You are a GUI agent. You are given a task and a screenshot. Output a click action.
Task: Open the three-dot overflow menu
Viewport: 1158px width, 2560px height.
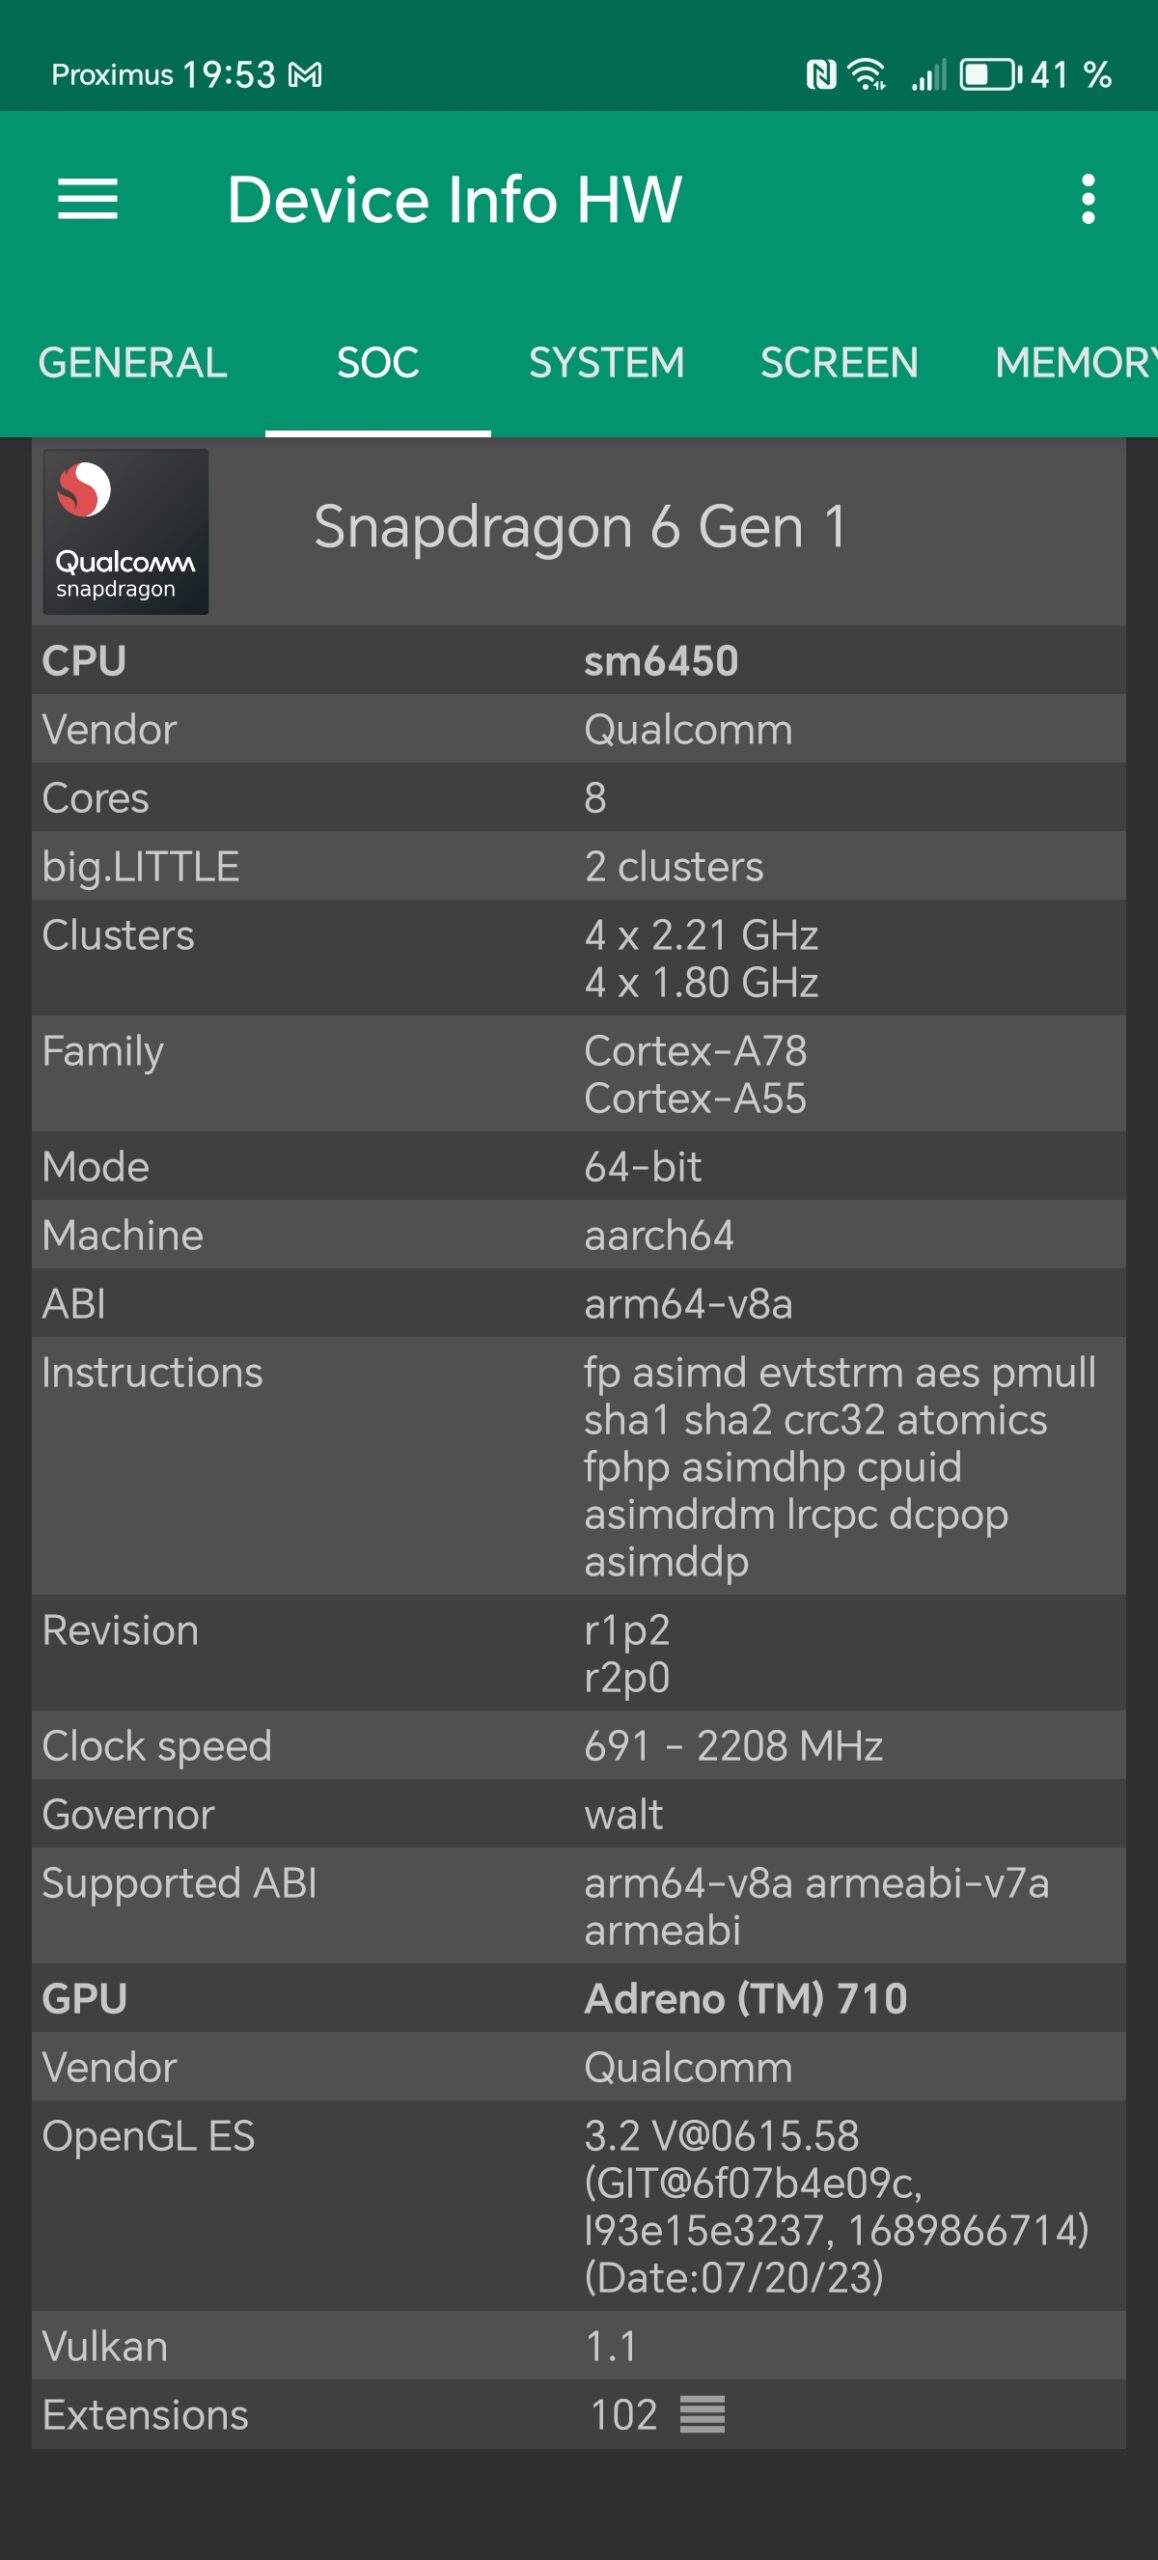click(x=1088, y=199)
